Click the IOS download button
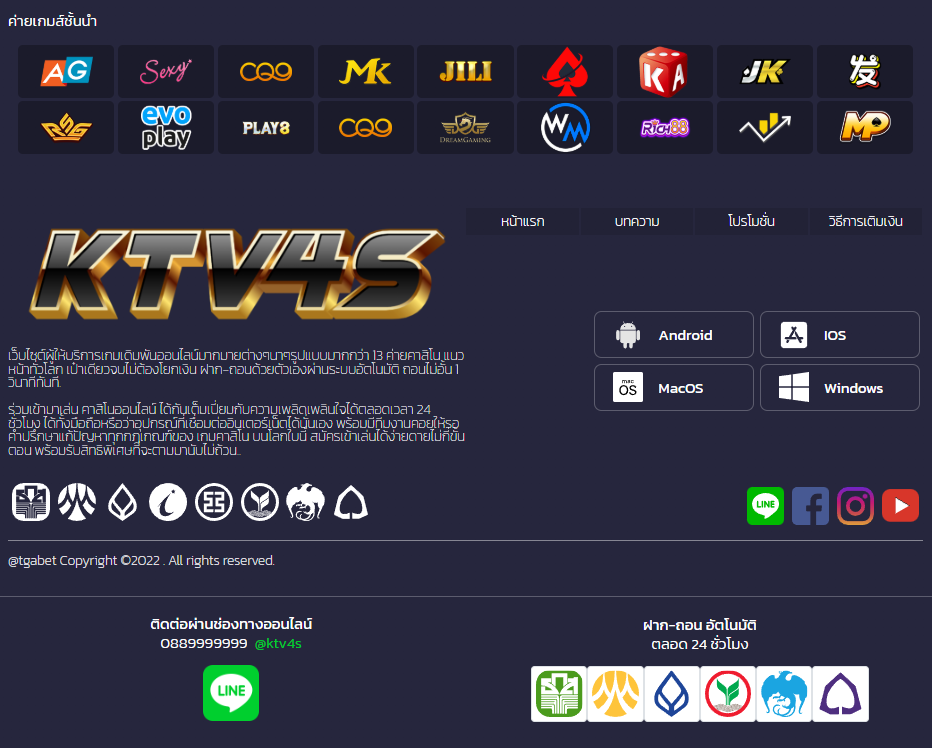This screenshot has height=748, width=932. pyautogui.click(x=840, y=335)
